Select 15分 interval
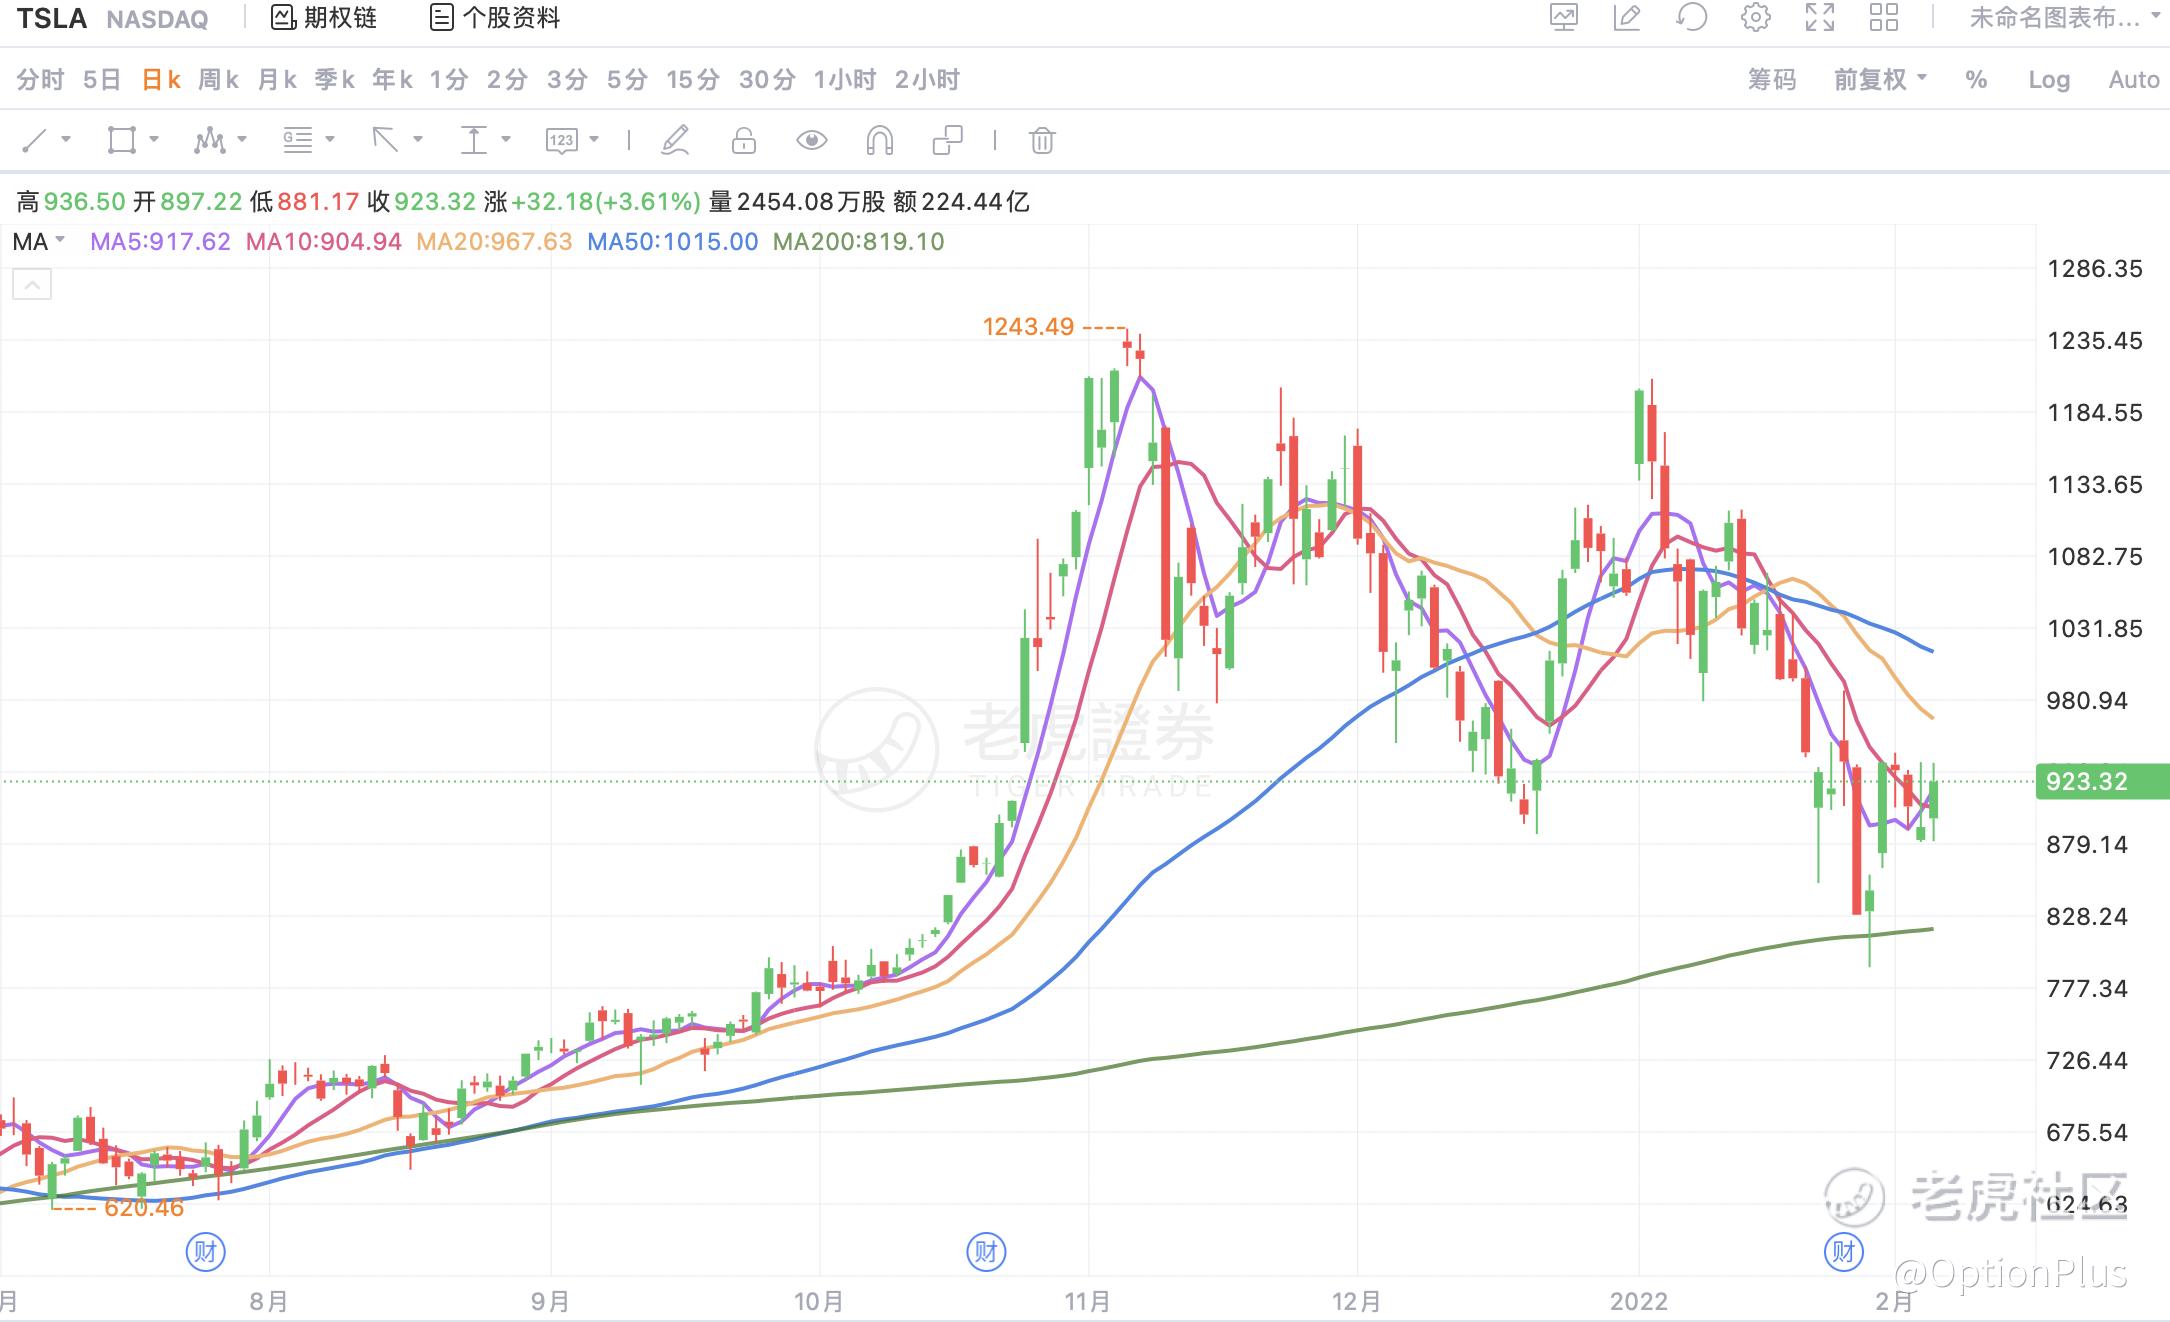The image size is (2170, 1322). (693, 80)
